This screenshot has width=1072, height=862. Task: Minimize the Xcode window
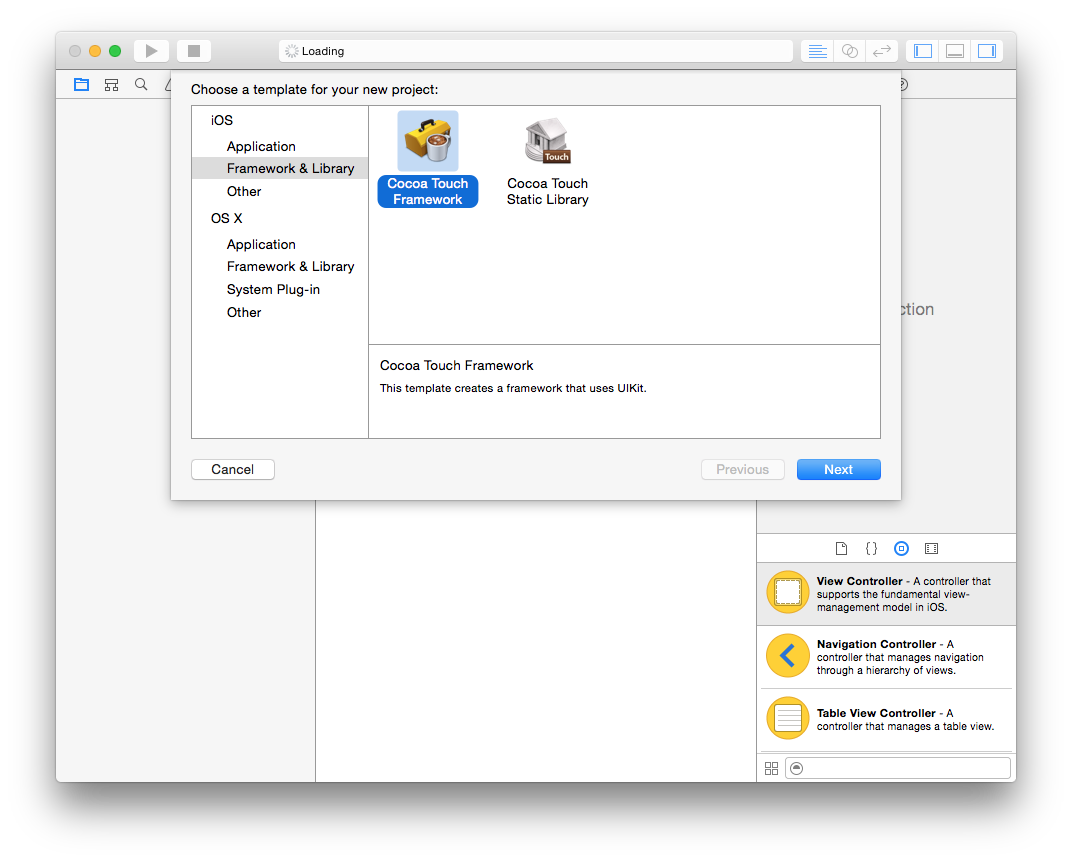click(95, 51)
